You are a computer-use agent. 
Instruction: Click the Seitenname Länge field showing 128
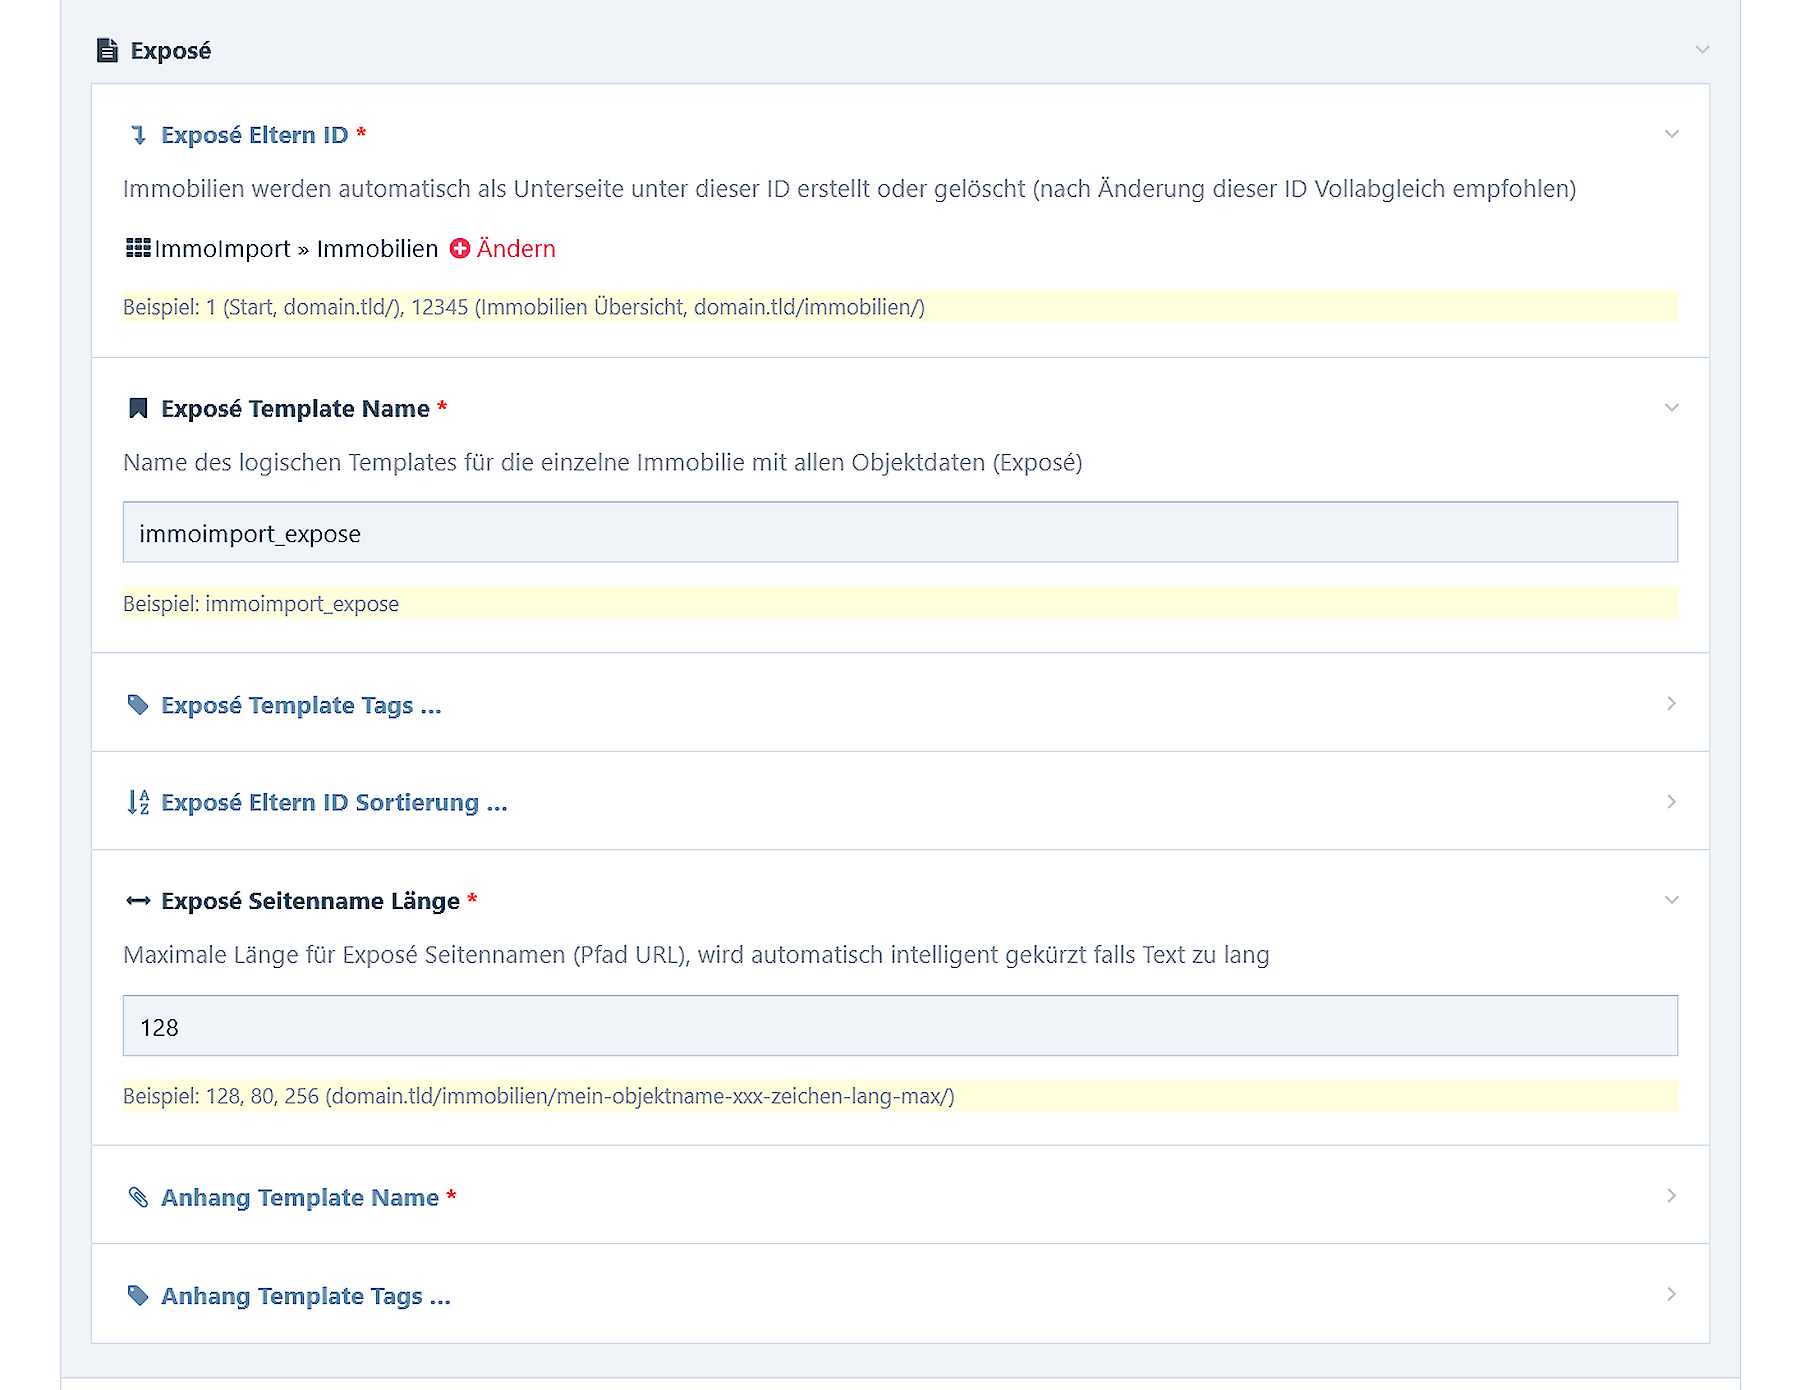900,1026
